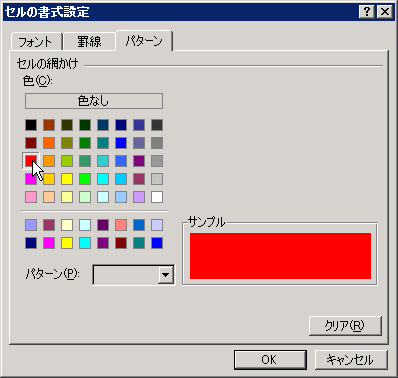Click the 色なし button
Image resolution: width=398 pixels, height=378 pixels.
coord(94,101)
